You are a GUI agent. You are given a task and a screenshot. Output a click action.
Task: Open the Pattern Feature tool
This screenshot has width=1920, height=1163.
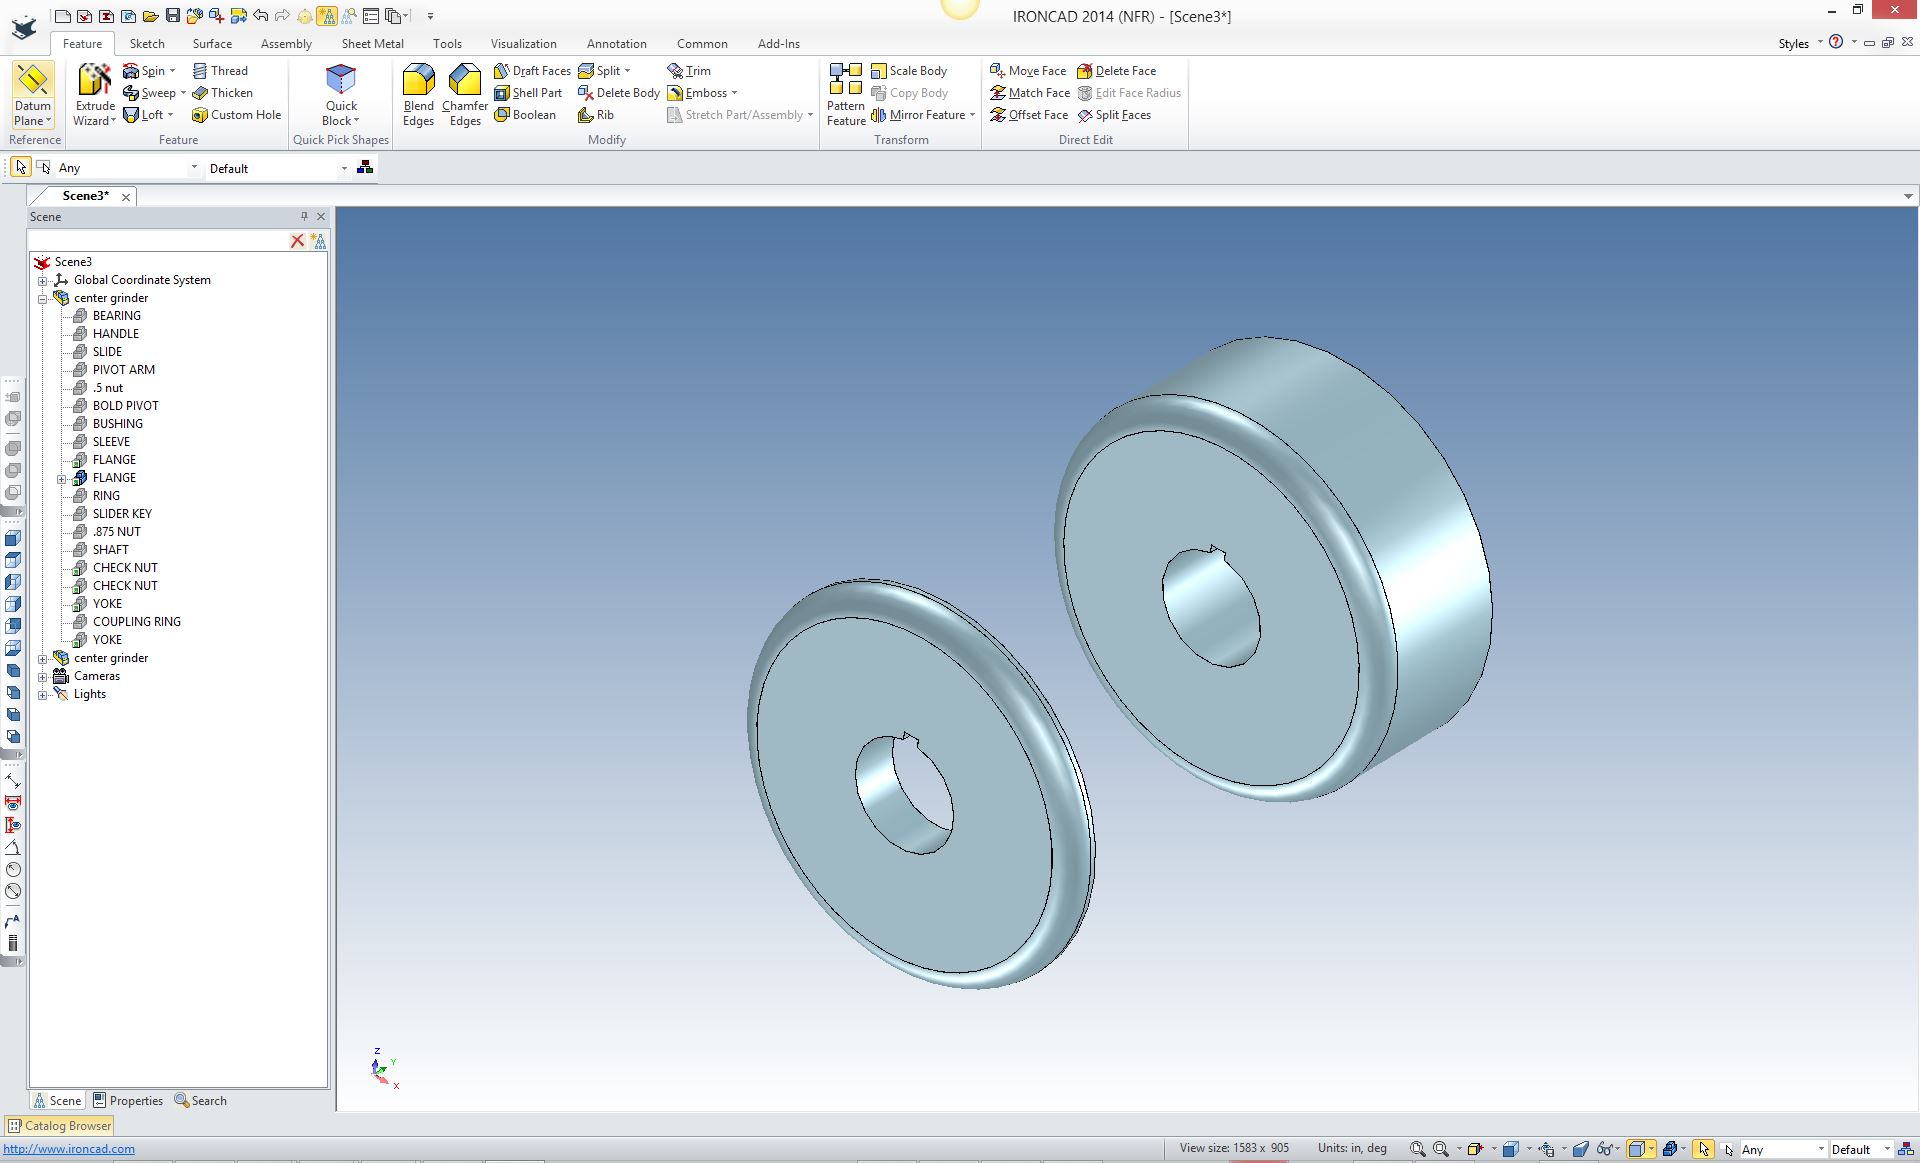tap(845, 81)
